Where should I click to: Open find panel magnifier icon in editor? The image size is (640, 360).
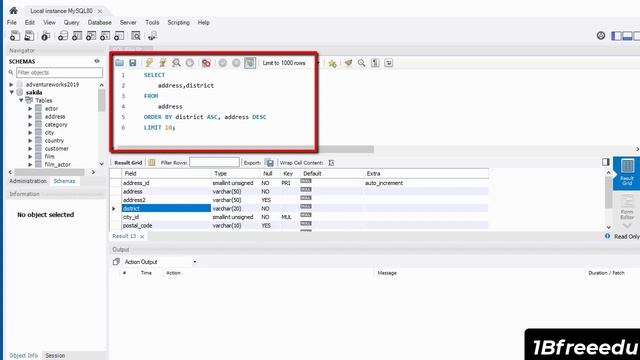[362, 63]
